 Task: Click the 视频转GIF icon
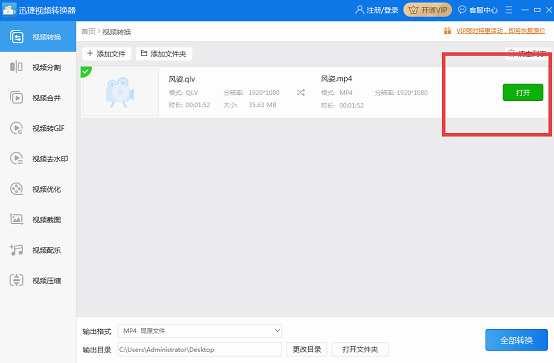[16, 128]
